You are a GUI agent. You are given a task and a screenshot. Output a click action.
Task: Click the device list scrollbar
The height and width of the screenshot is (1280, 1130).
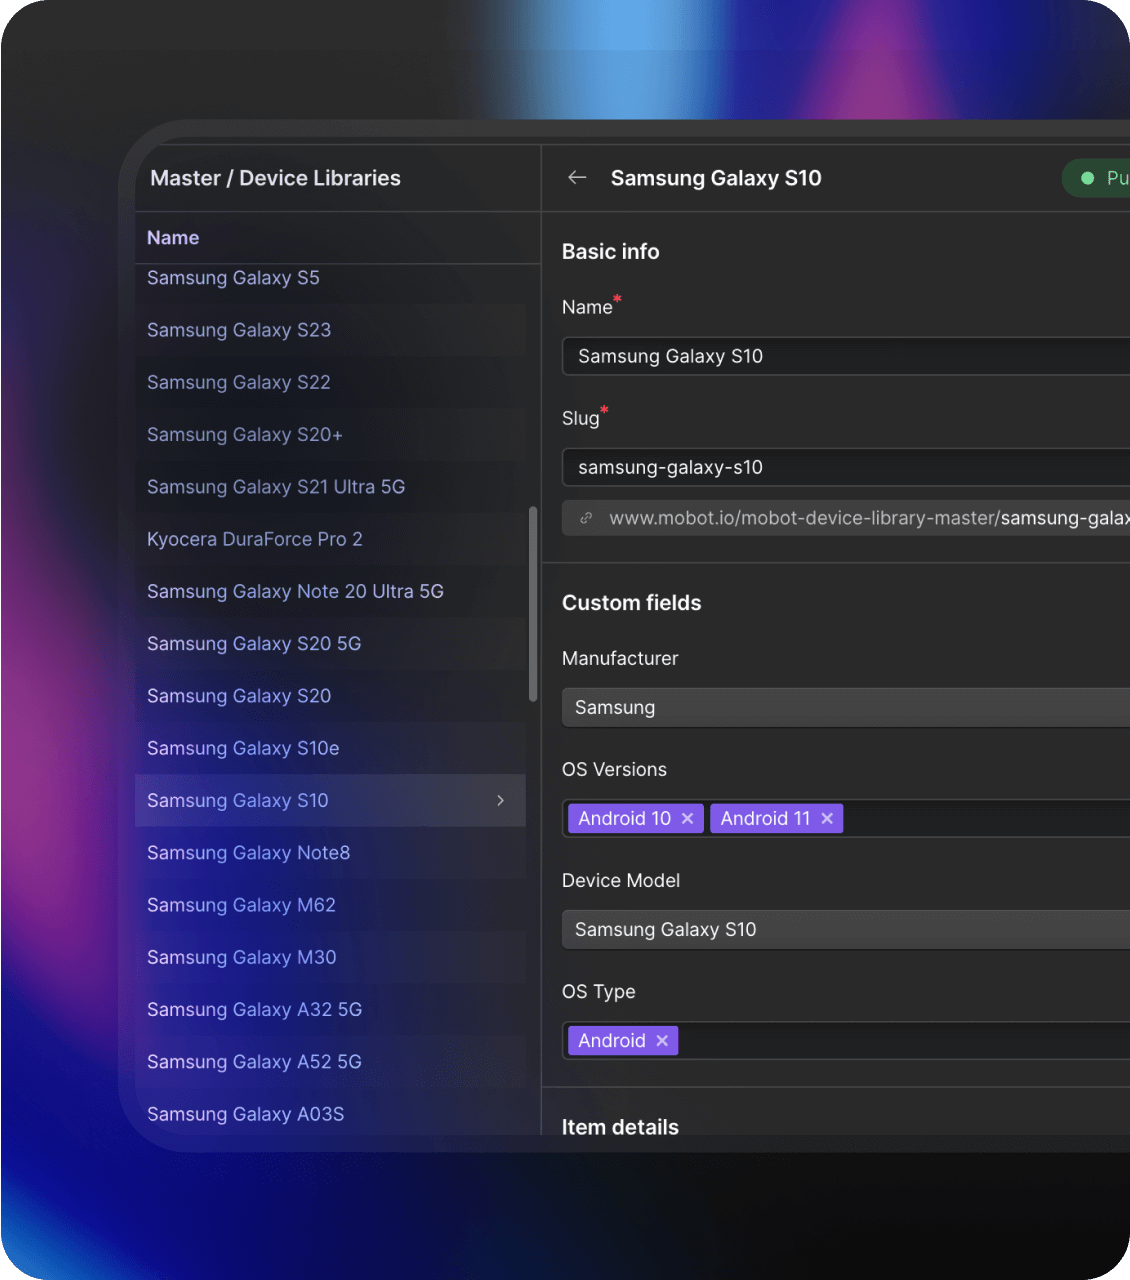tap(533, 604)
